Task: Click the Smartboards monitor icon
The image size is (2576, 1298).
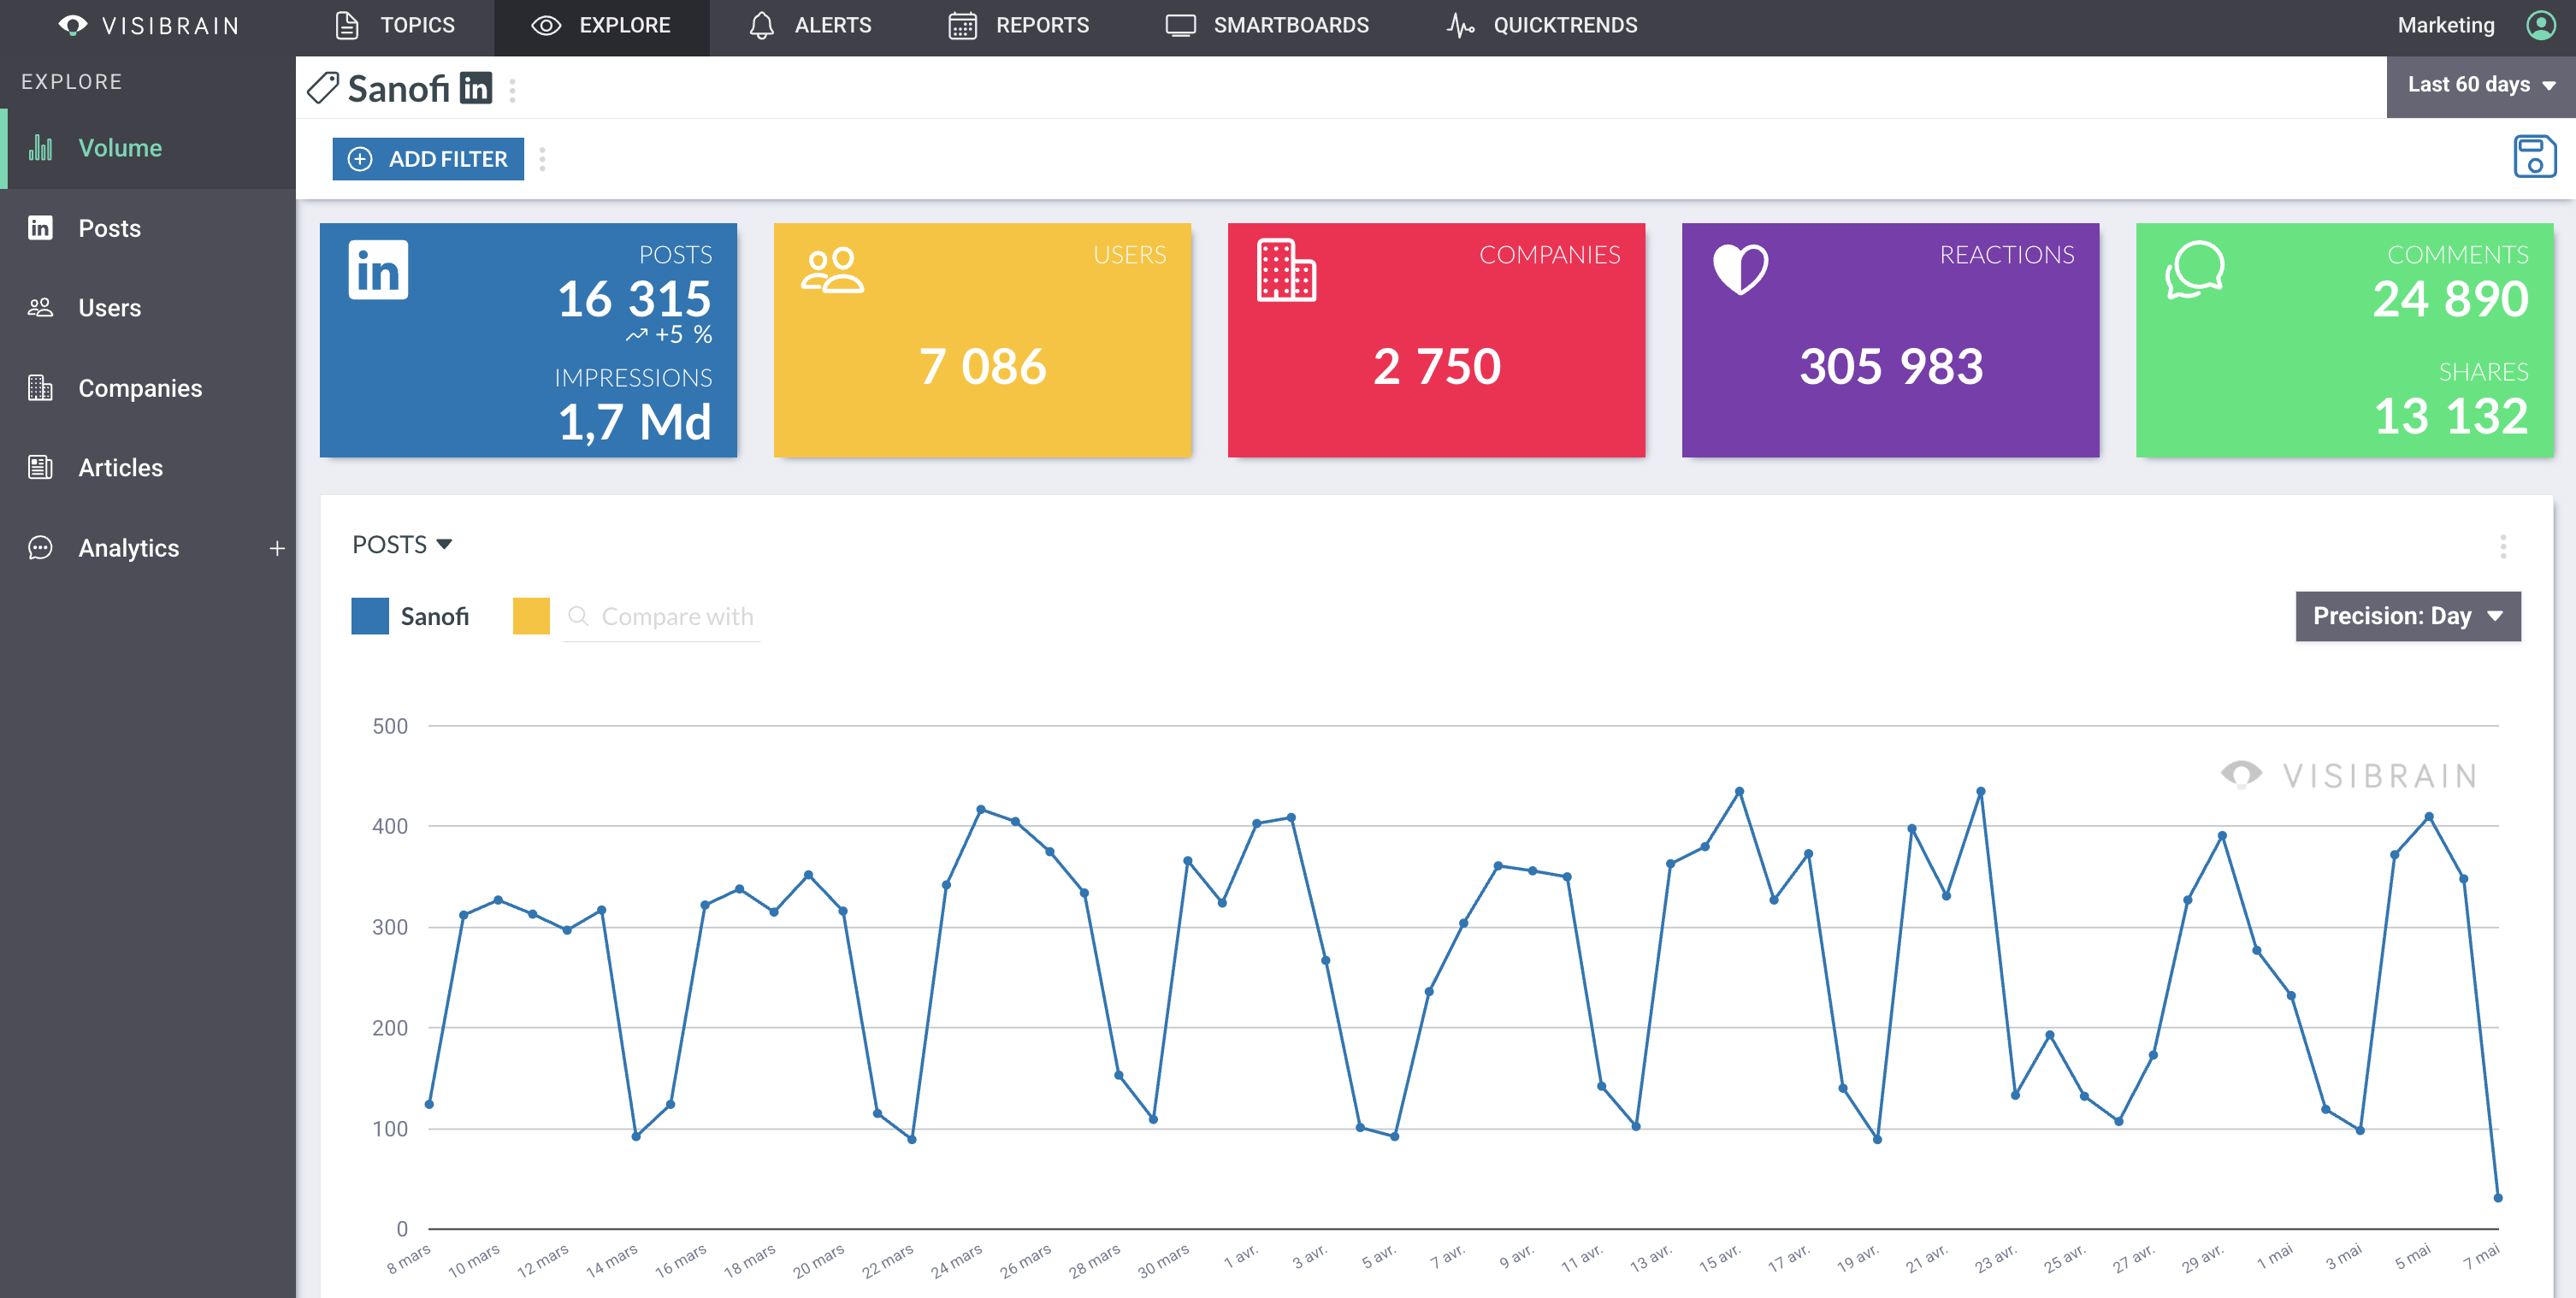Action: [1180, 25]
